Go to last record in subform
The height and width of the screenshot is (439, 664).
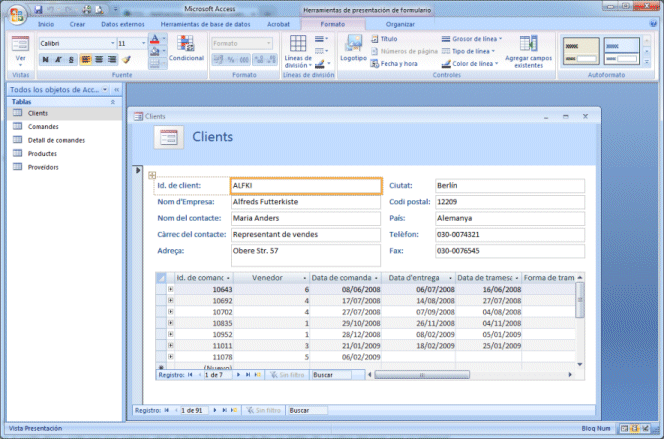pyautogui.click(x=248, y=375)
